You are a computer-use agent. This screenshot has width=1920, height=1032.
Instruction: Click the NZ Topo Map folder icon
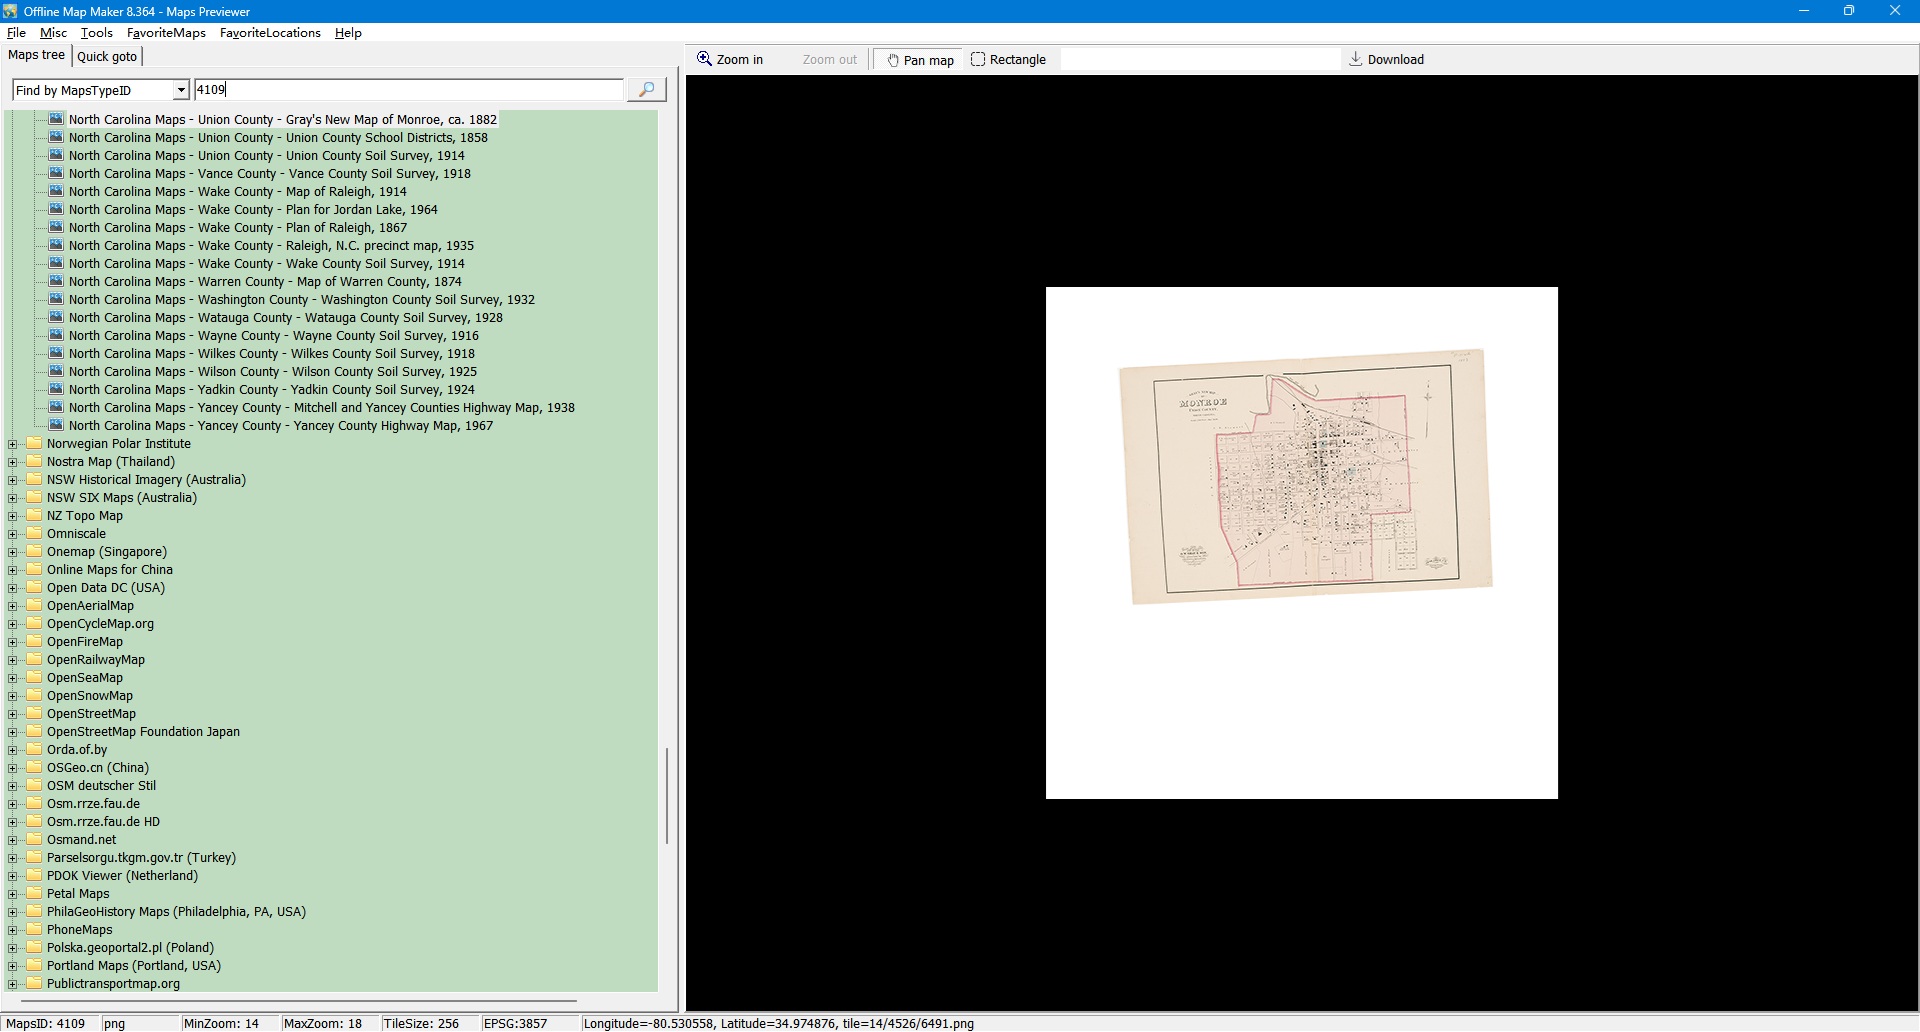tap(35, 516)
